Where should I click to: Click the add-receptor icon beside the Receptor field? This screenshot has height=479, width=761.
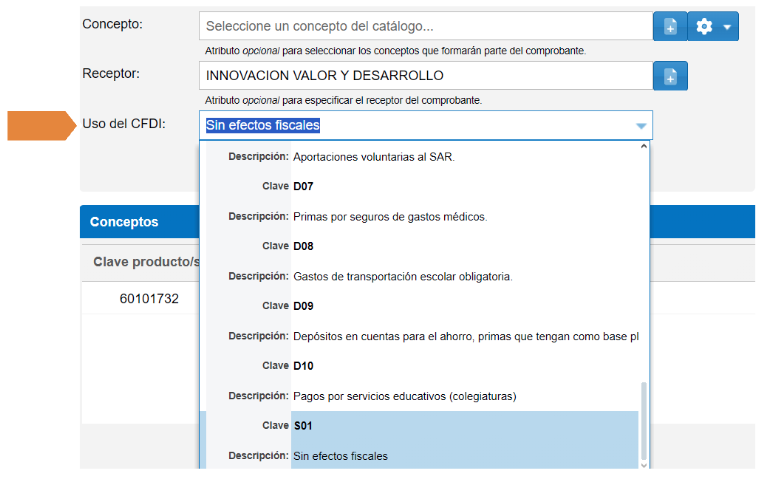pyautogui.click(x=670, y=76)
